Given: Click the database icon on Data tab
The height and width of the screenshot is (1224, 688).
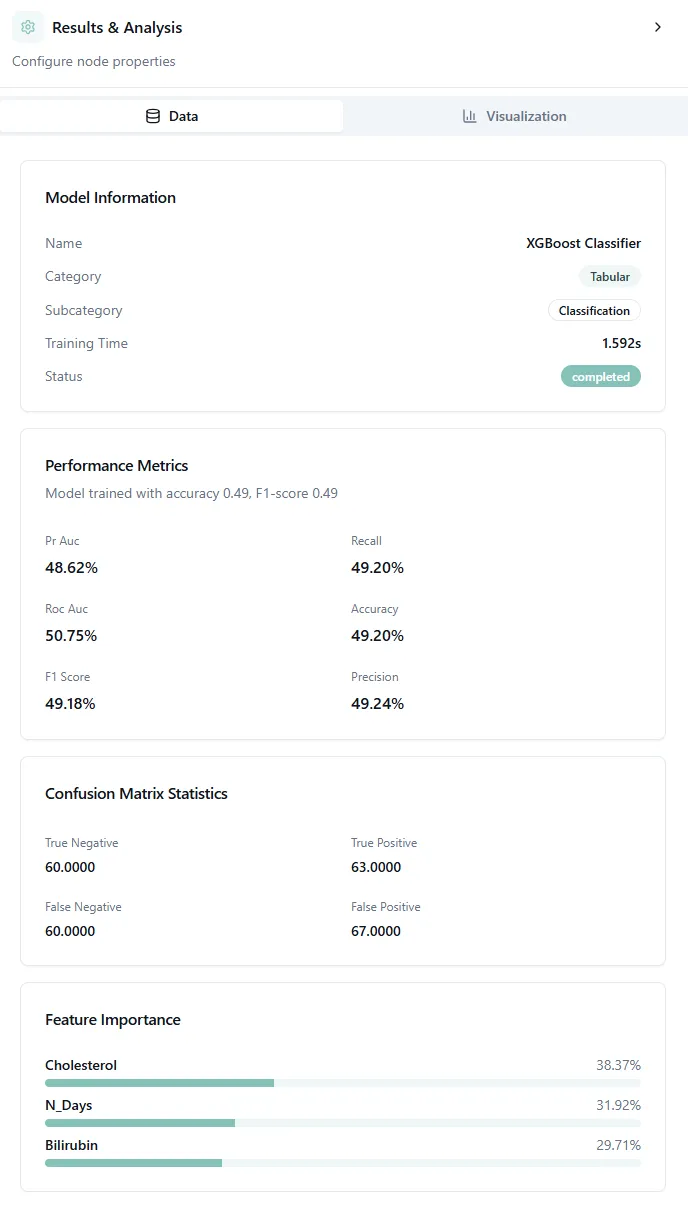Looking at the screenshot, I should tap(153, 116).
